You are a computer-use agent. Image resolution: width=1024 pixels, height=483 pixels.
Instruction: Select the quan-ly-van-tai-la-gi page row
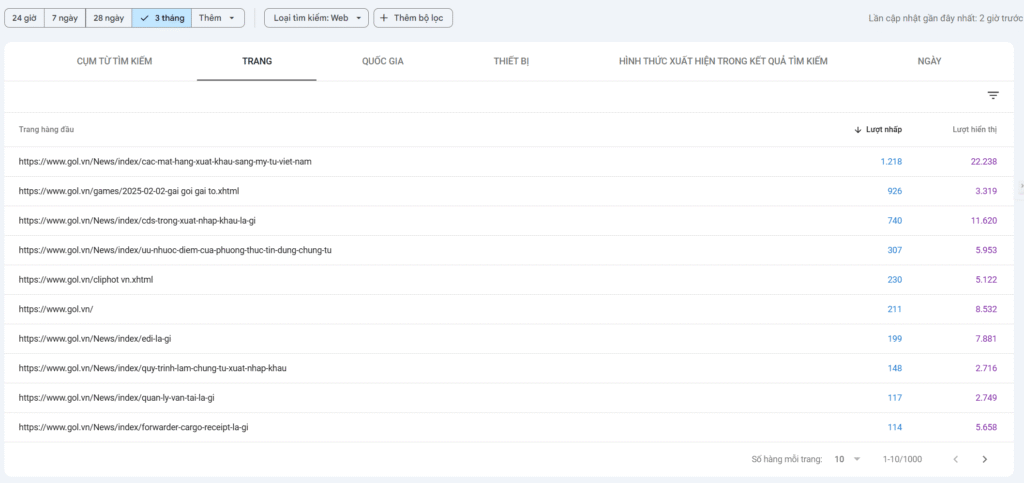116,398
